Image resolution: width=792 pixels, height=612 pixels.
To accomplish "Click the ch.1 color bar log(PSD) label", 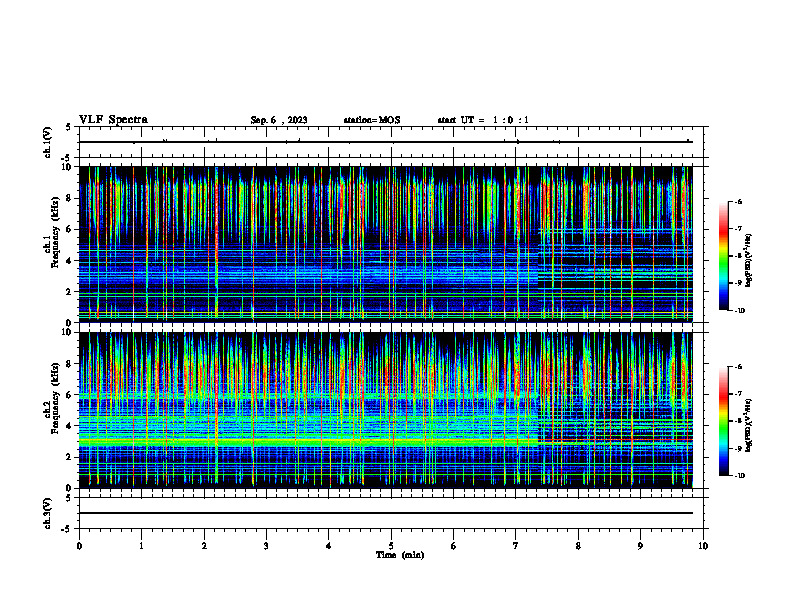I will (749, 260).
